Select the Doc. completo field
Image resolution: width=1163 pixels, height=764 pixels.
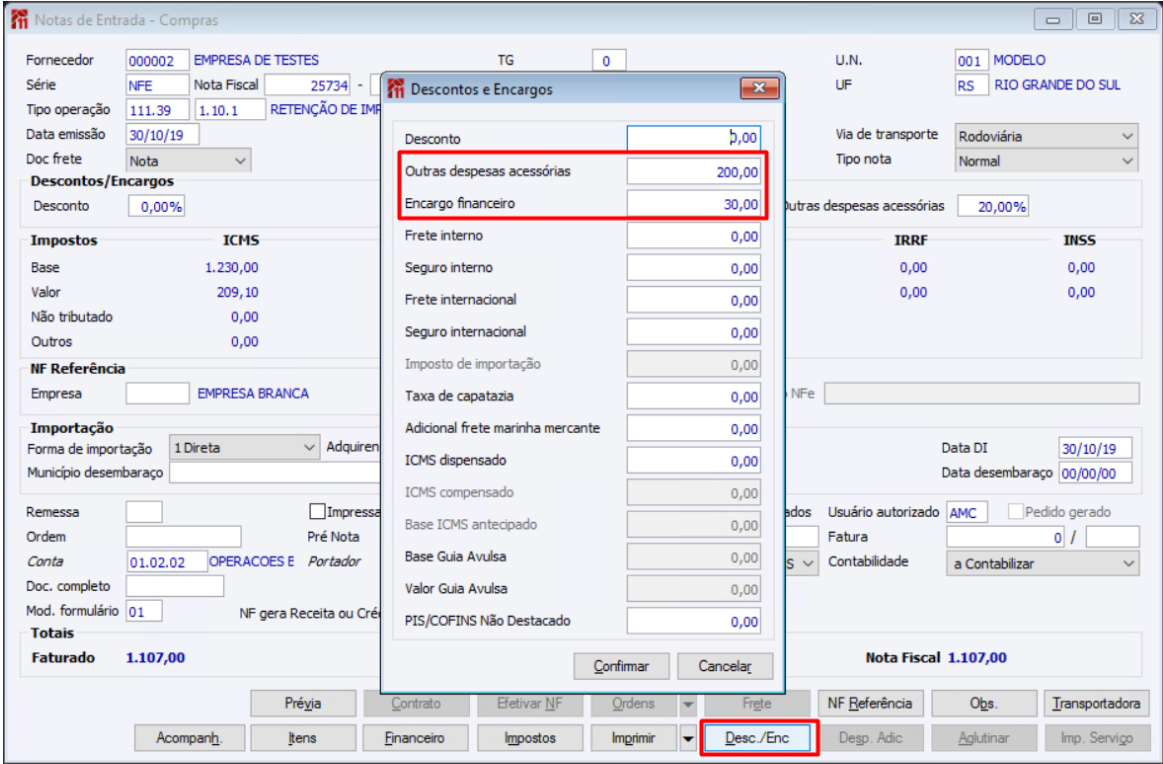coord(174,586)
